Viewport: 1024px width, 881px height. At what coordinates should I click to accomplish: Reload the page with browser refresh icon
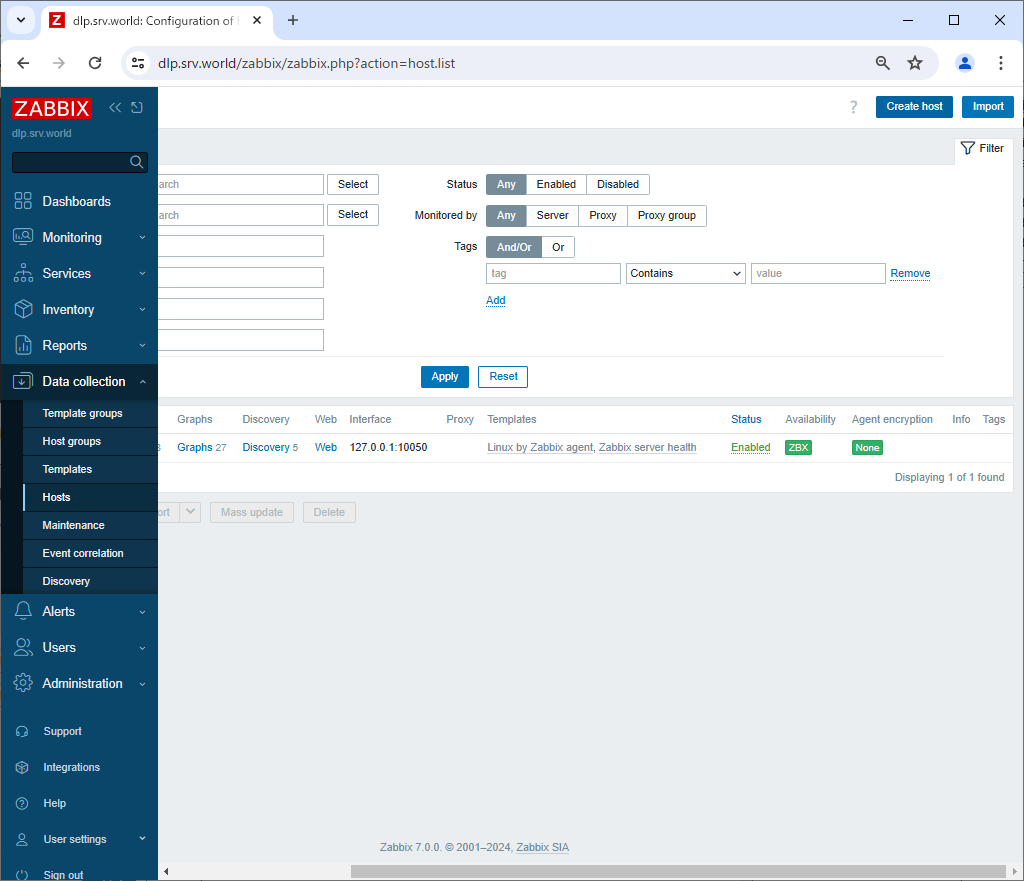95,63
